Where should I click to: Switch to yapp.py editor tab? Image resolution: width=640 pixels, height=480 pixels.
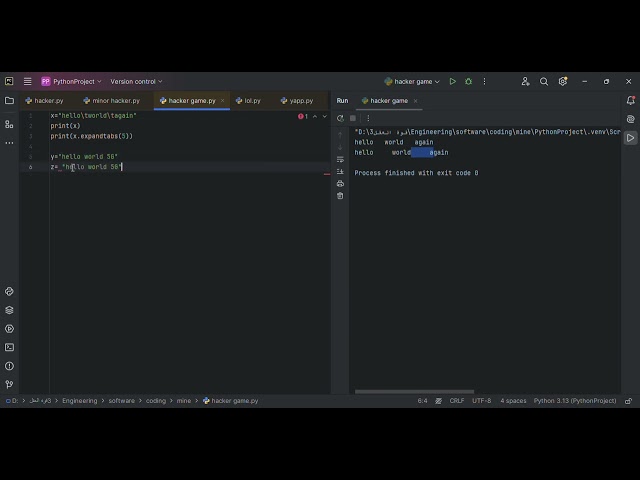point(297,101)
